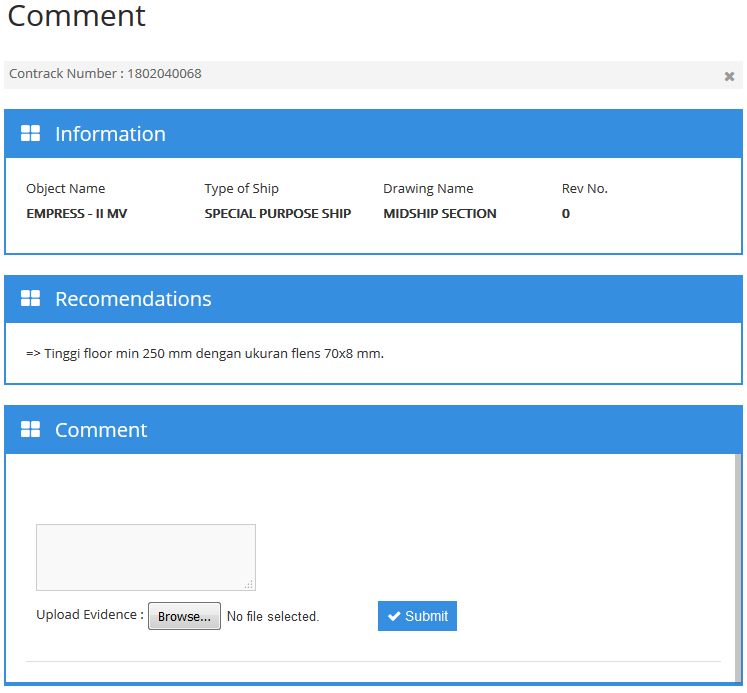Click the SPECIAL PURPOSE SHIP value
The height and width of the screenshot is (693, 747).
click(x=277, y=214)
